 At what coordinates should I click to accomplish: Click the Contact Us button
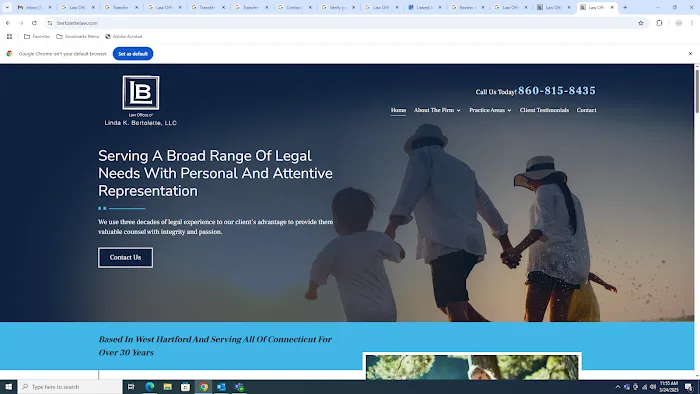click(125, 257)
